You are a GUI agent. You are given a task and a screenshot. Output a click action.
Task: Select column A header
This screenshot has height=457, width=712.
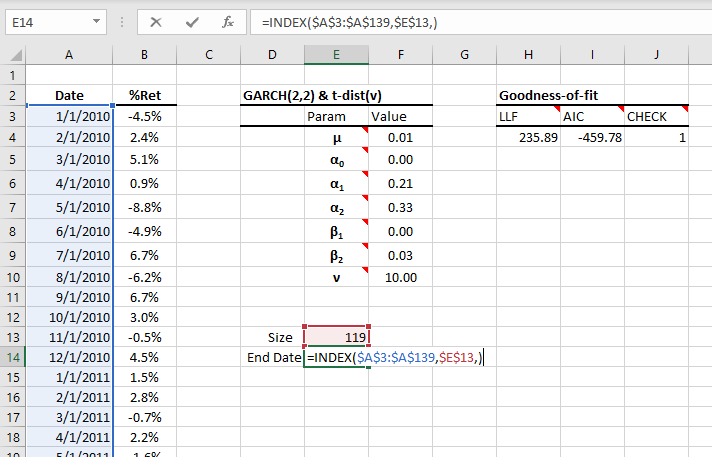pos(69,55)
